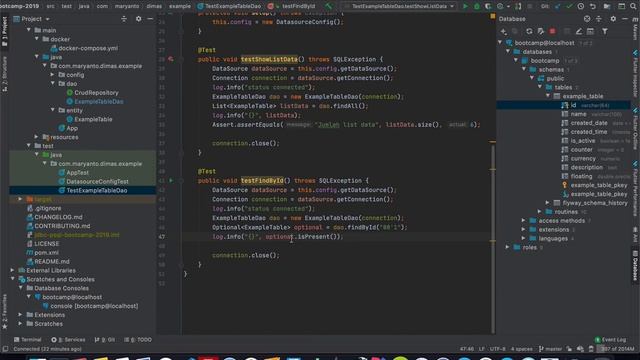Viewport: 640px width, 360px height.
Task: Expand External Libraries node
Action: 13,270
